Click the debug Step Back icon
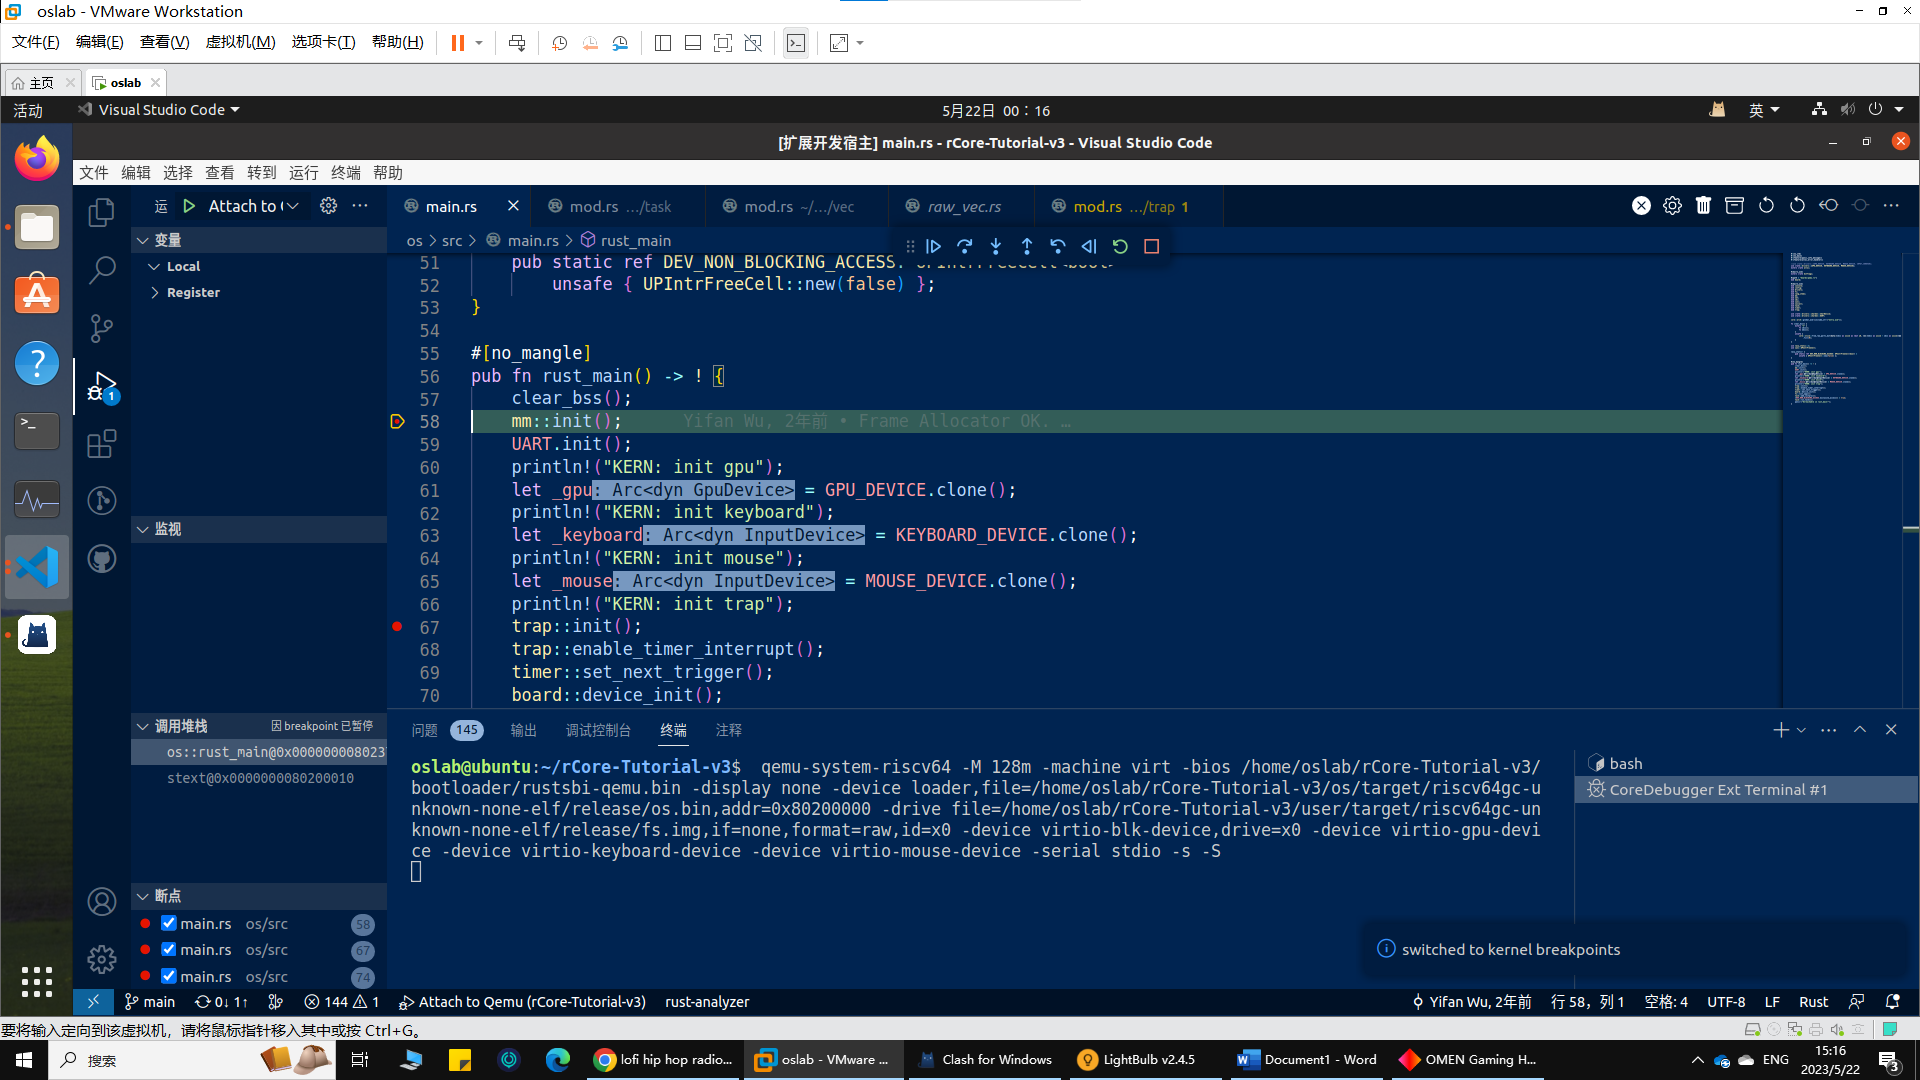The height and width of the screenshot is (1080, 1920). 1058,246
